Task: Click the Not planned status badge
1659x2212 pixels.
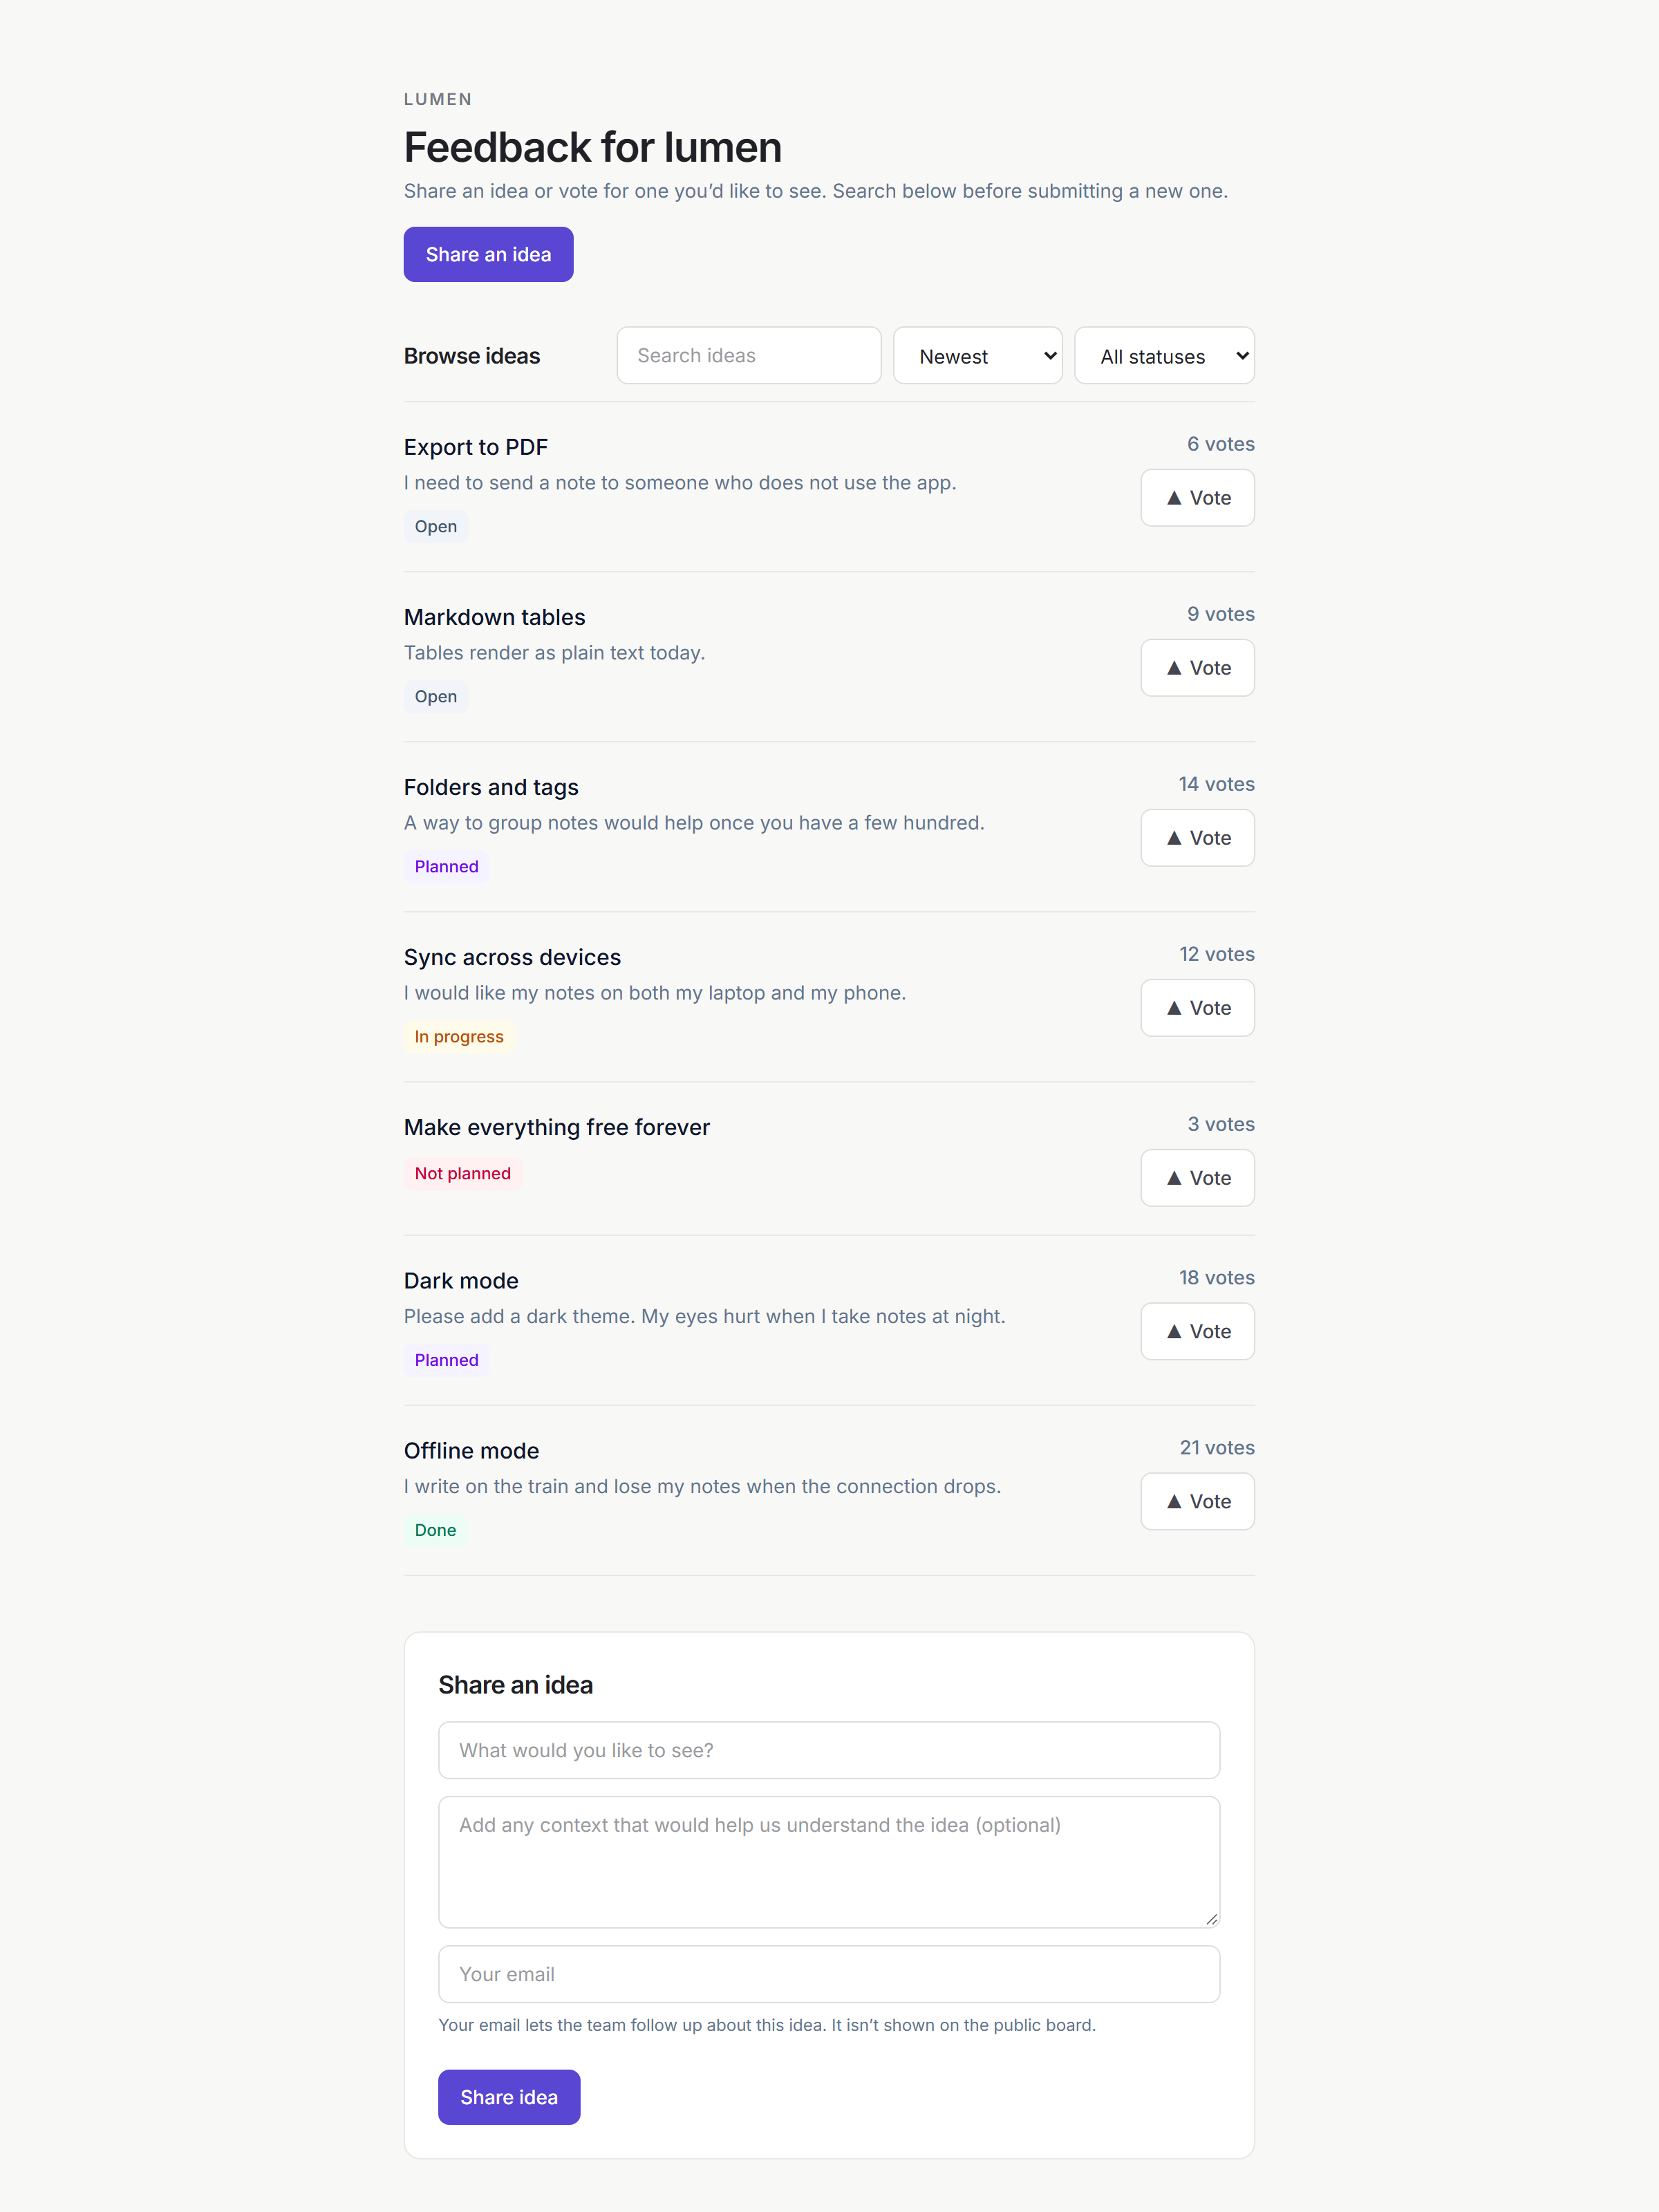Action: tap(462, 1174)
